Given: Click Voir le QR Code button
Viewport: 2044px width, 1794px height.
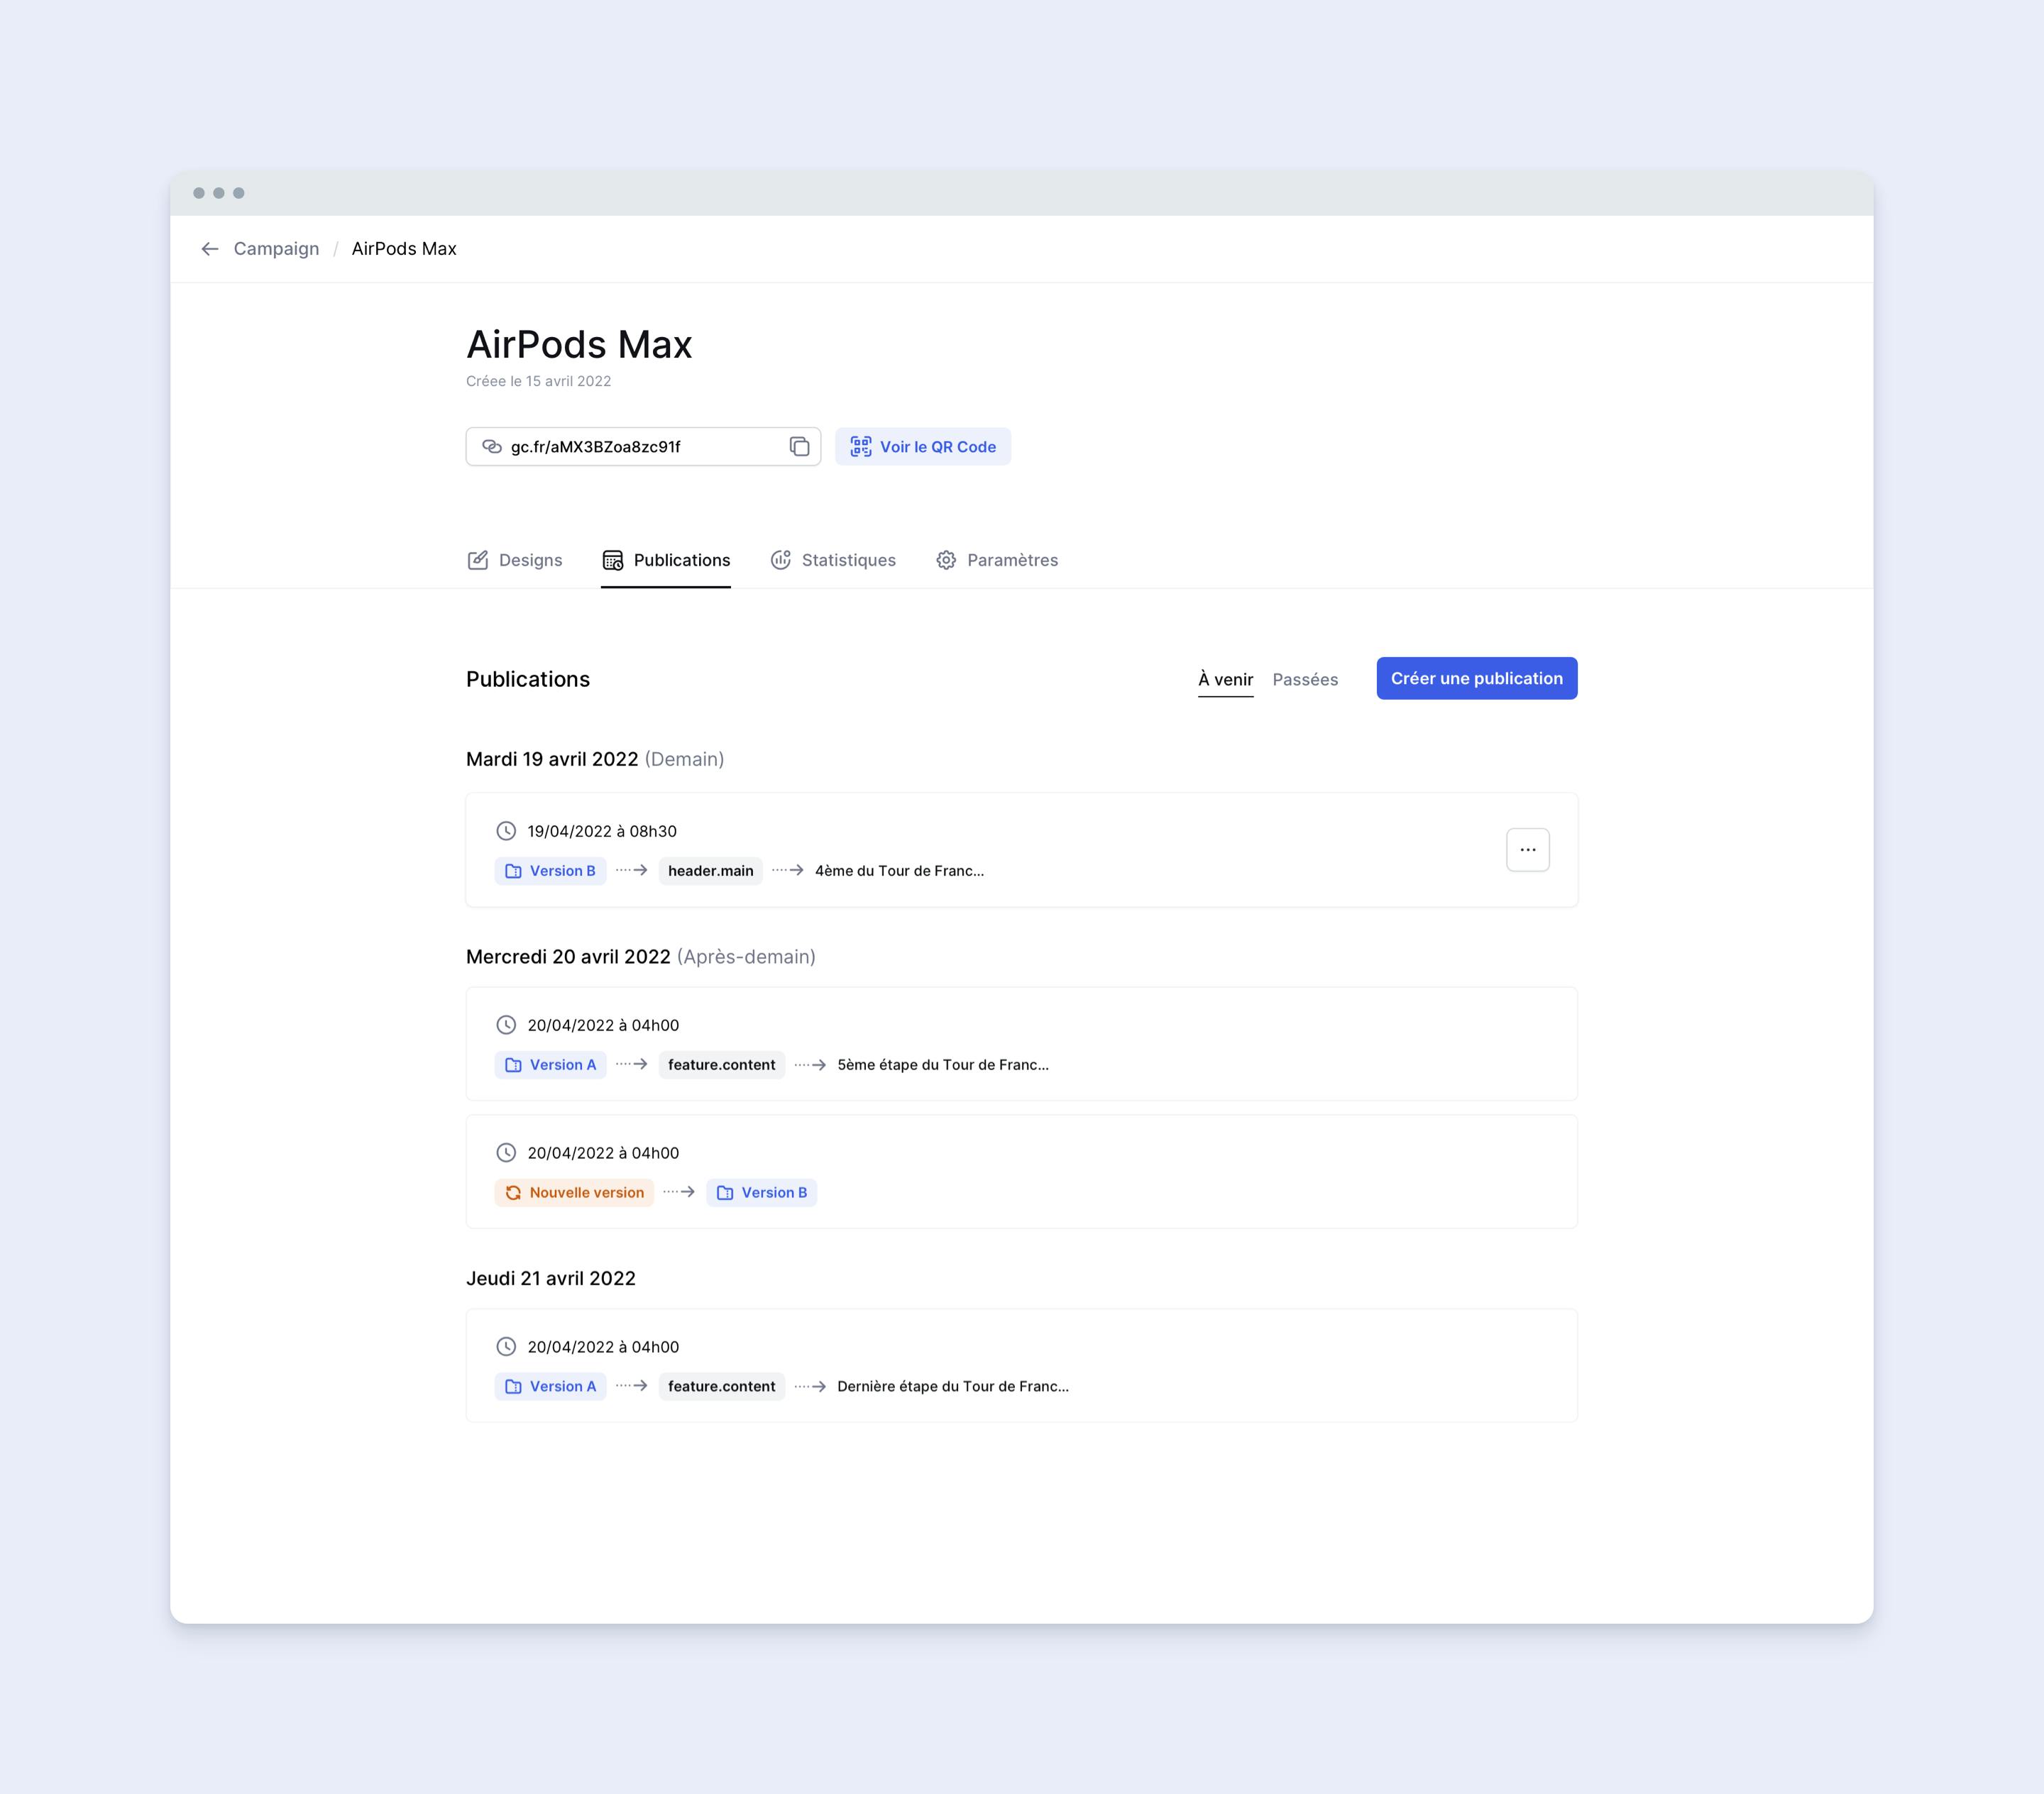Looking at the screenshot, I should tap(923, 447).
